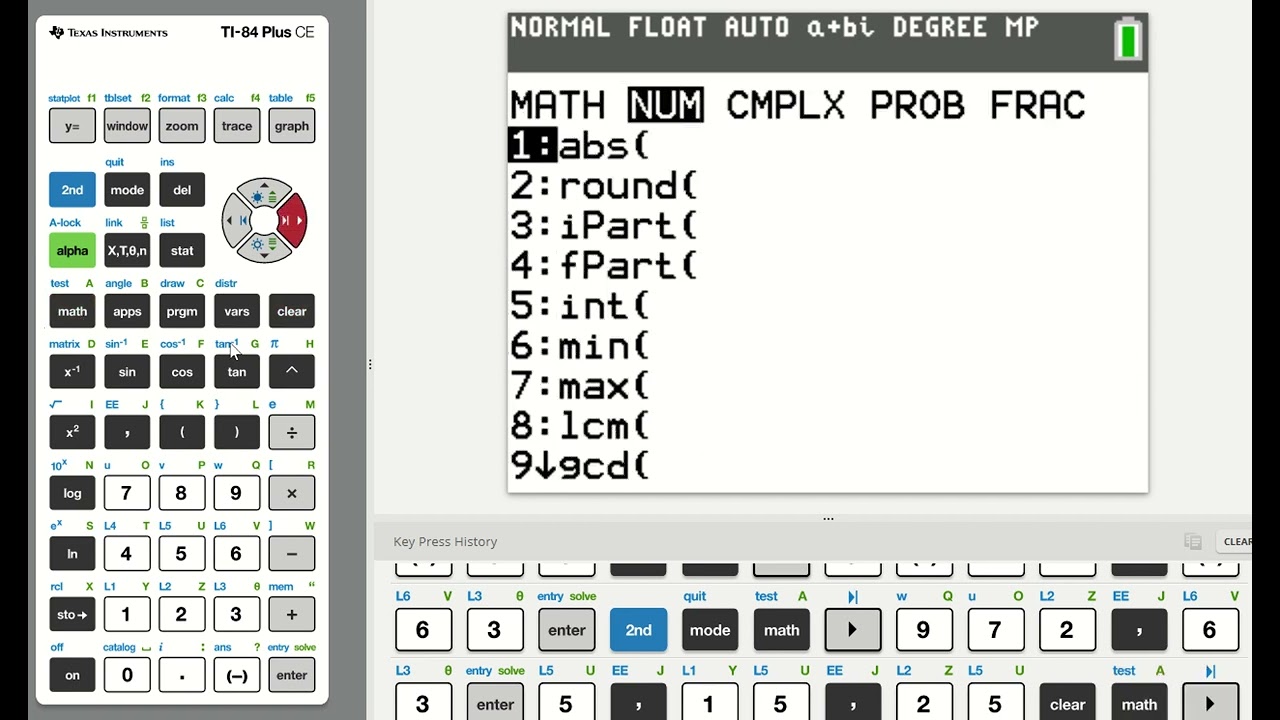Click the mode key on the calculator keypad
Image resolution: width=1280 pixels, height=720 pixels.
(x=127, y=190)
